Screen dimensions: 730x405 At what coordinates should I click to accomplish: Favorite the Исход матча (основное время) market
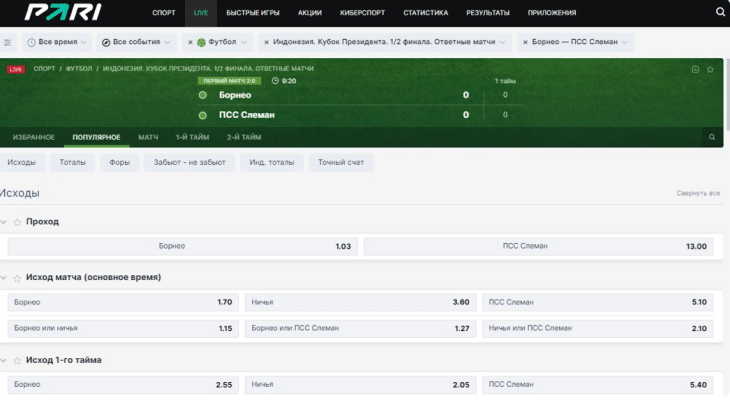(16, 277)
